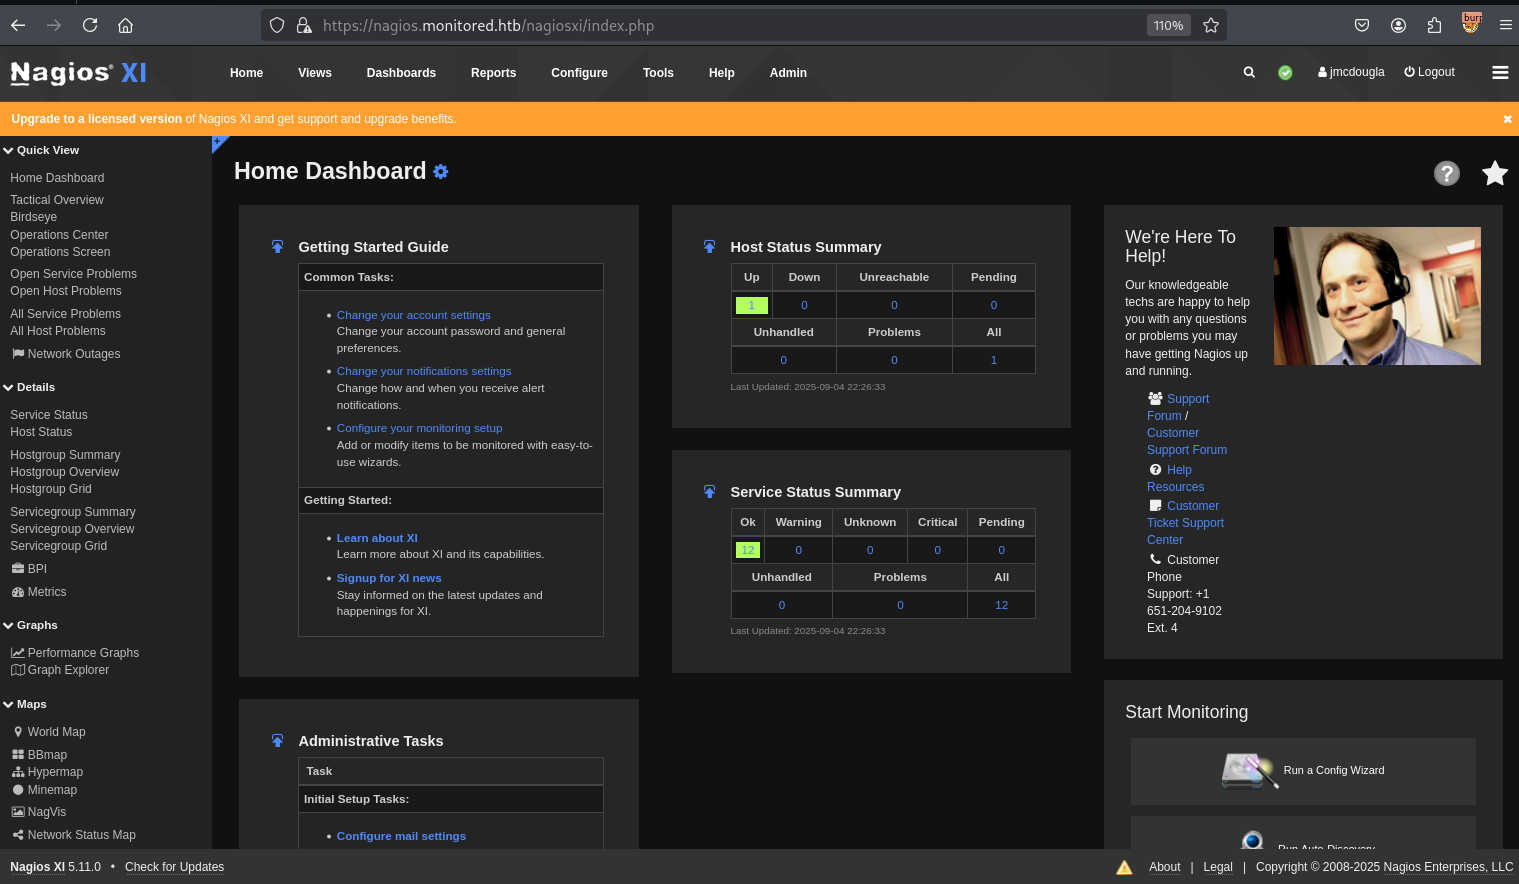Click the green system status check icon
1519x884 pixels.
1285,72
